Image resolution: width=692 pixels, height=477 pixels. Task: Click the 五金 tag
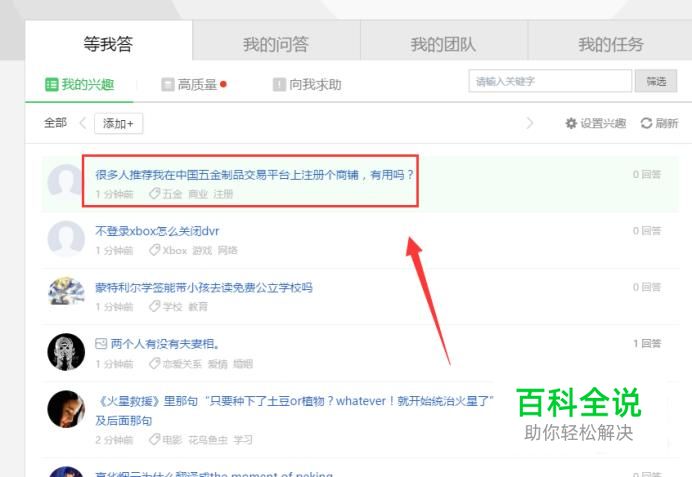[x=172, y=194]
